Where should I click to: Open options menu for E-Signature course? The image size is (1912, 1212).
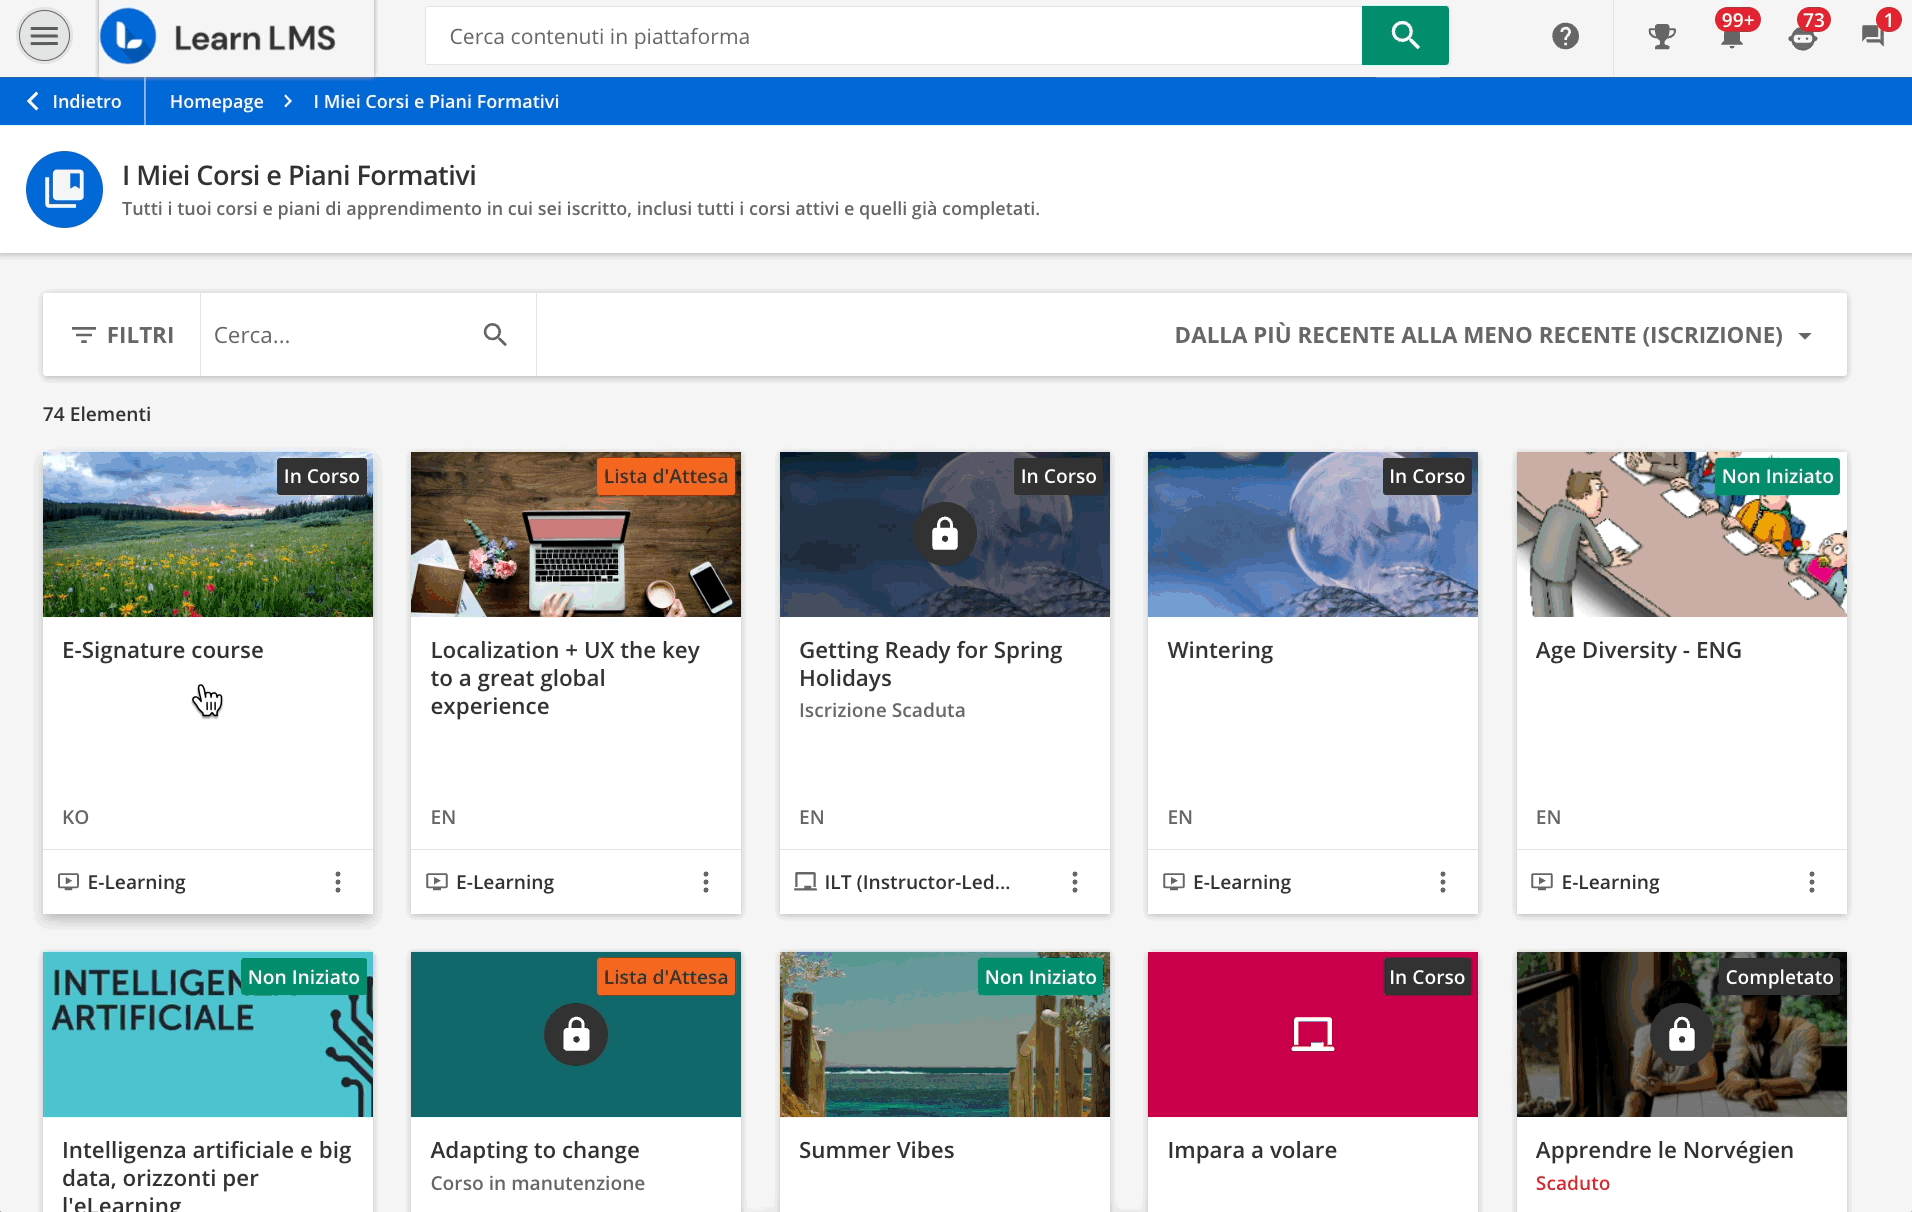[x=338, y=882]
